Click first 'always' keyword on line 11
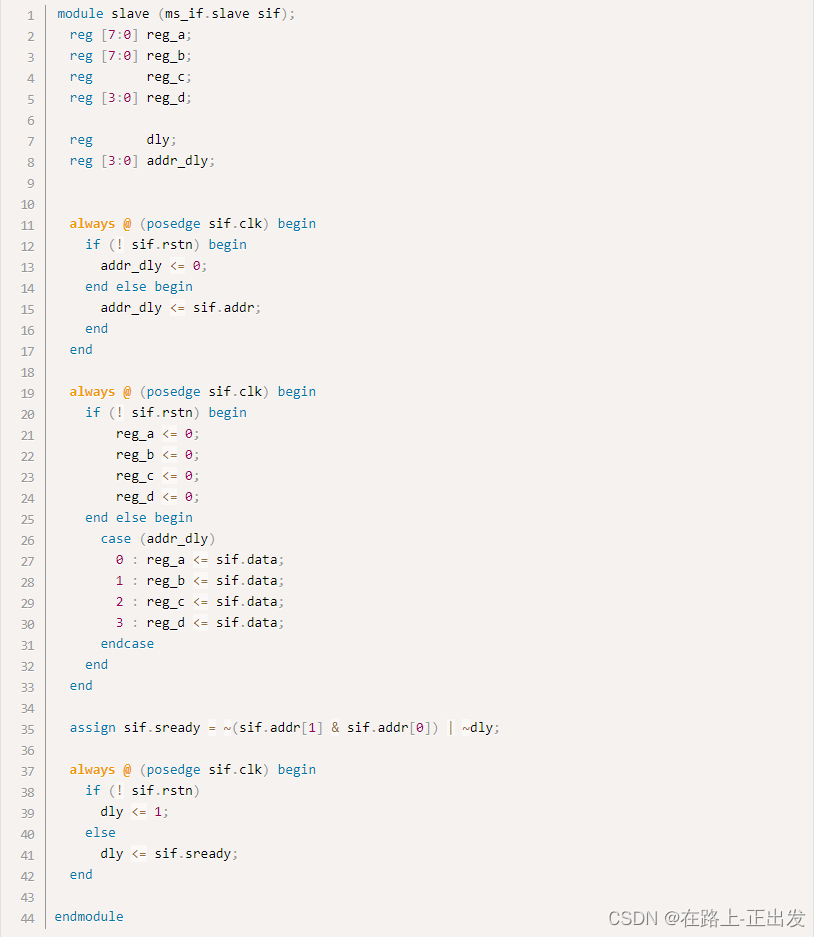 pyautogui.click(x=92, y=224)
